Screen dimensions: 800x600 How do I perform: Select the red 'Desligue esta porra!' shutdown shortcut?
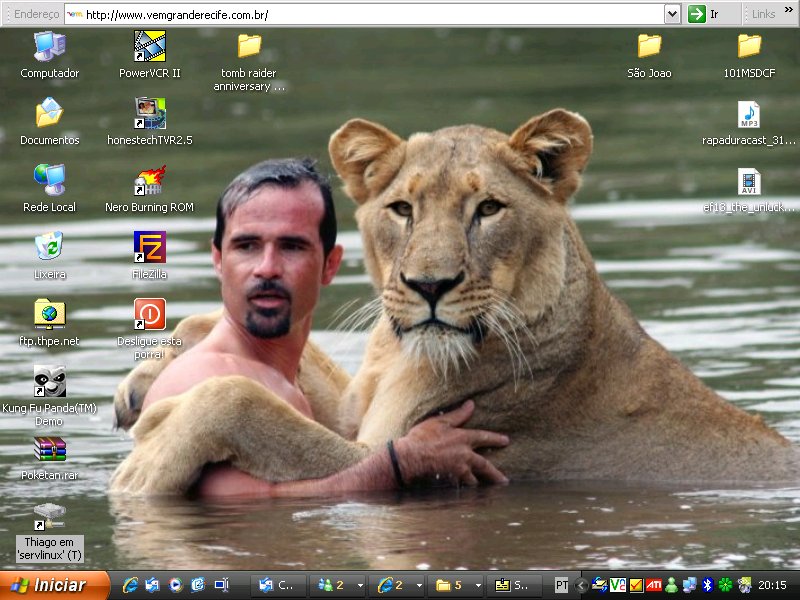tap(149, 314)
